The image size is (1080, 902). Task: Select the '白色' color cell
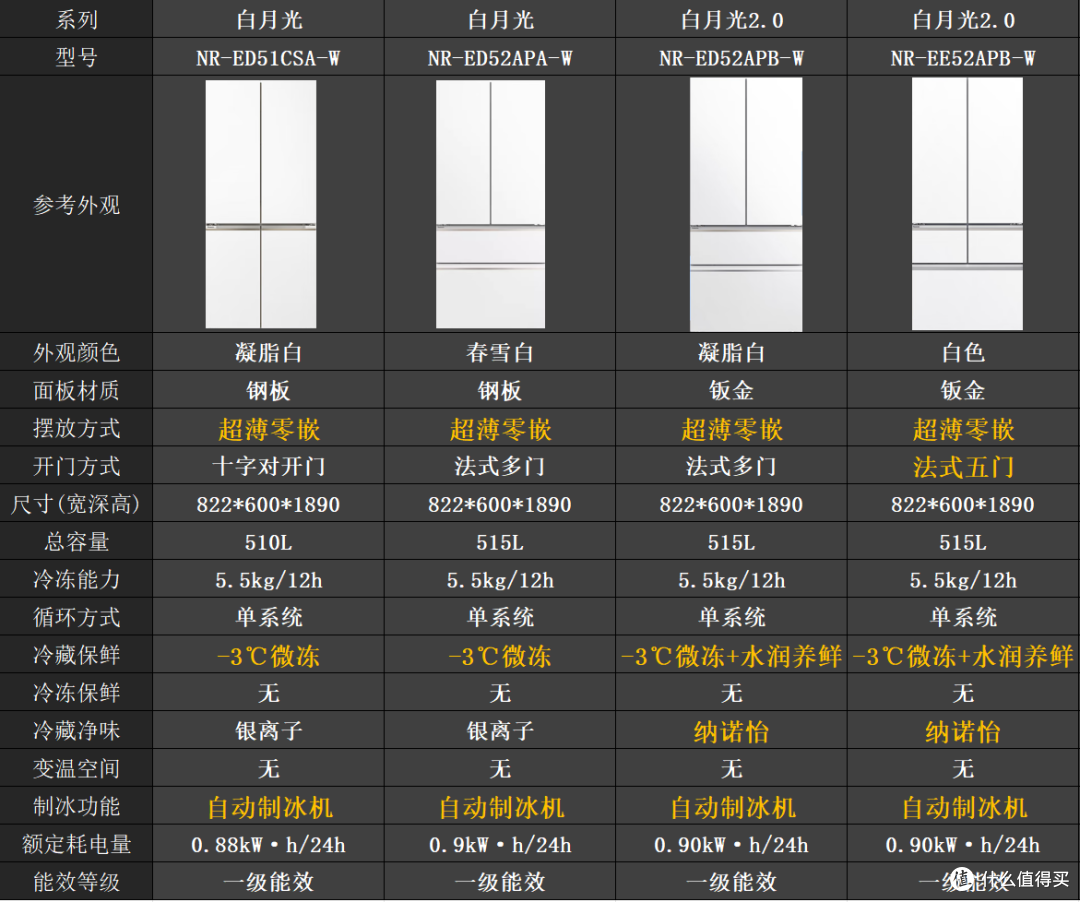click(x=963, y=353)
